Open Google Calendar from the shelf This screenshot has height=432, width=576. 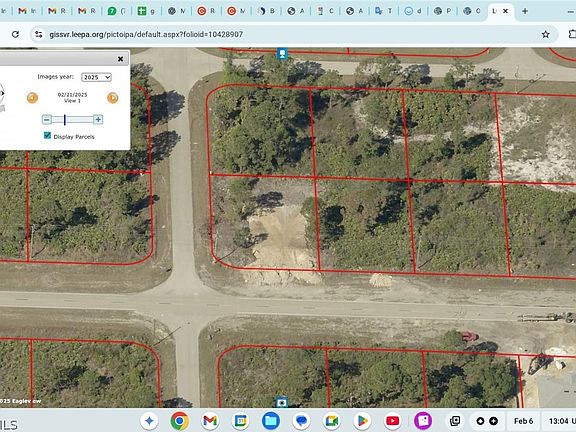pyautogui.click(x=240, y=421)
